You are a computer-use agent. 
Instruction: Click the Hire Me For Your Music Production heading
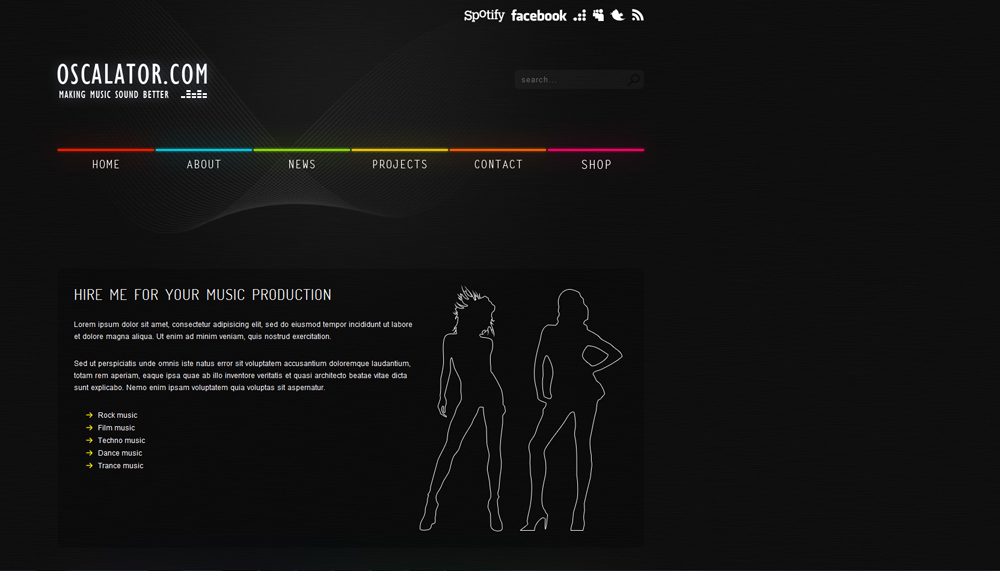[x=202, y=295]
